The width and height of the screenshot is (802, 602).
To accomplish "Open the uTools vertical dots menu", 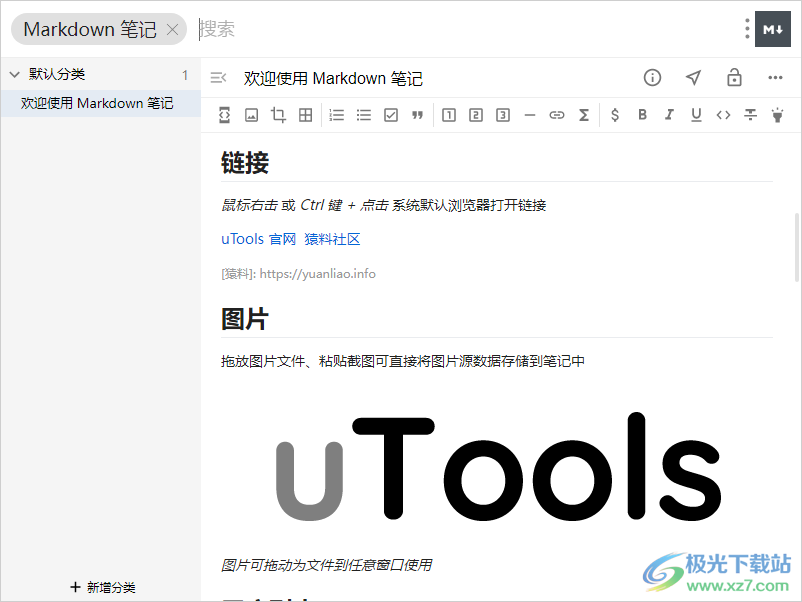I will click(x=747, y=29).
